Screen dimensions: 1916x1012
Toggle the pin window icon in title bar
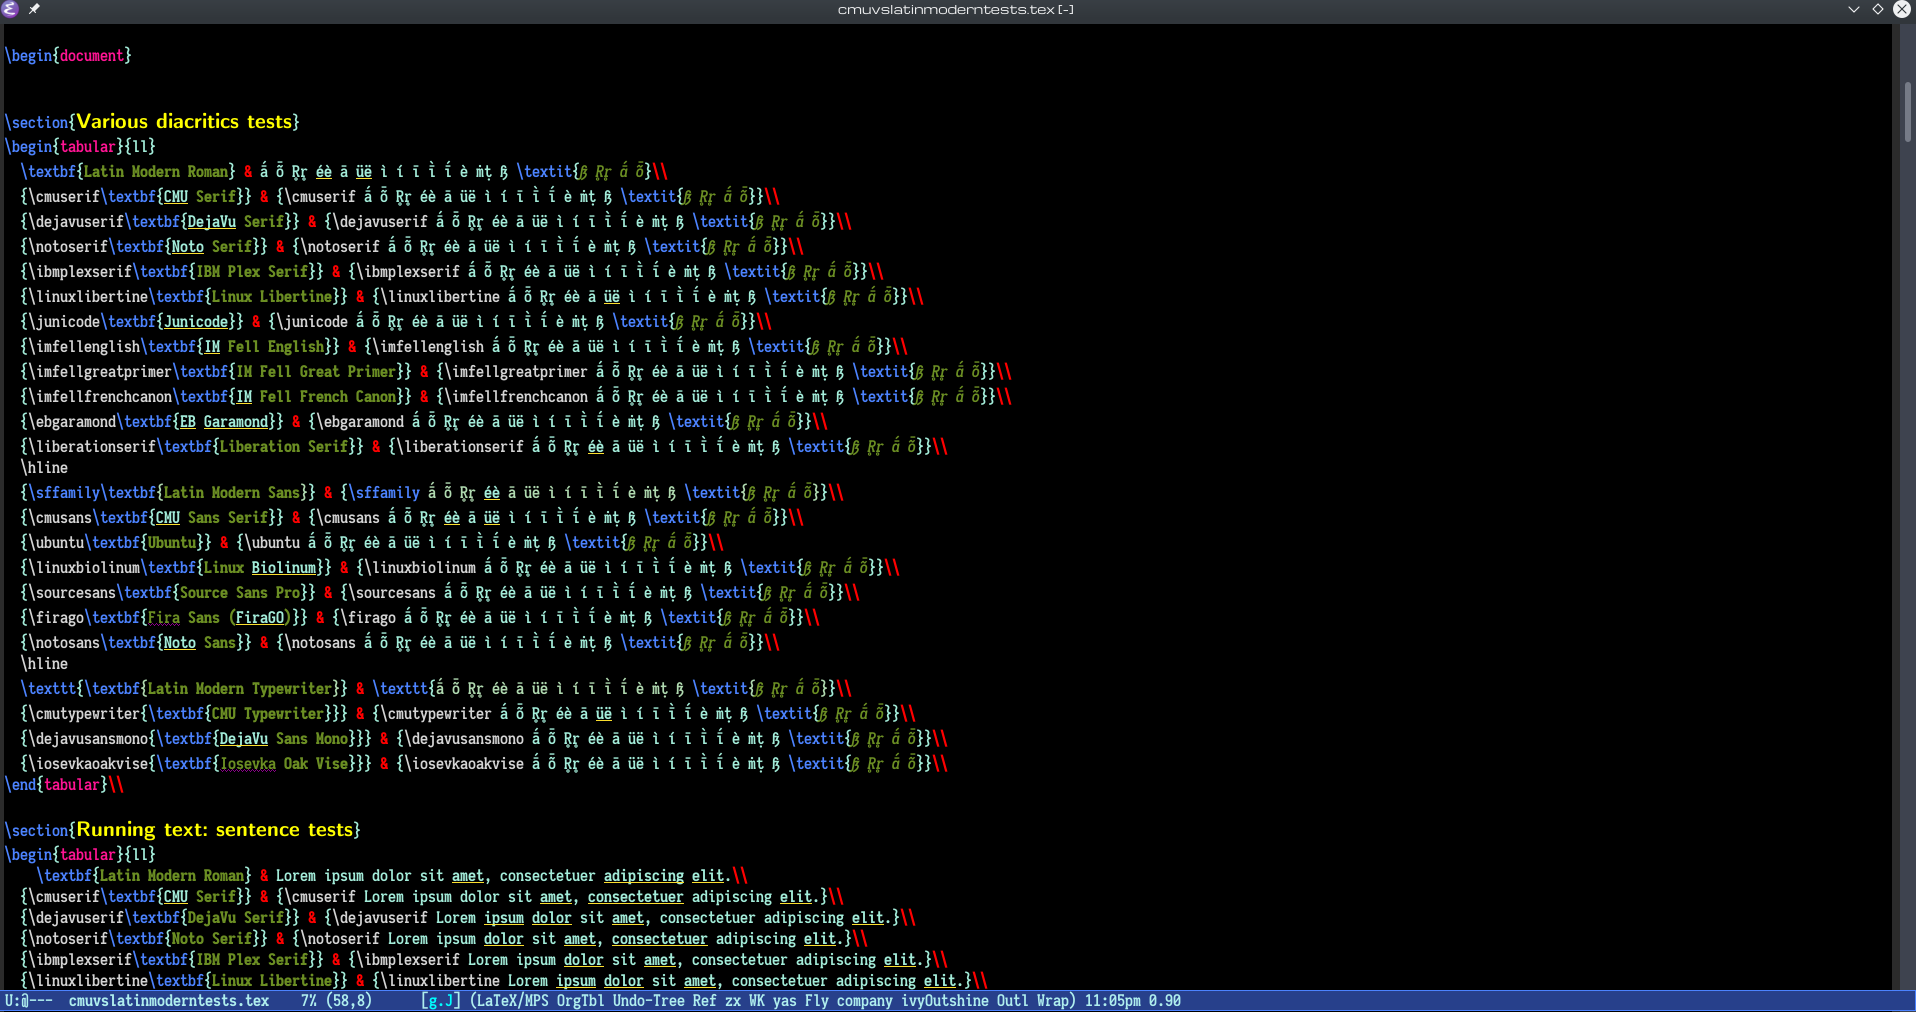(34, 9)
